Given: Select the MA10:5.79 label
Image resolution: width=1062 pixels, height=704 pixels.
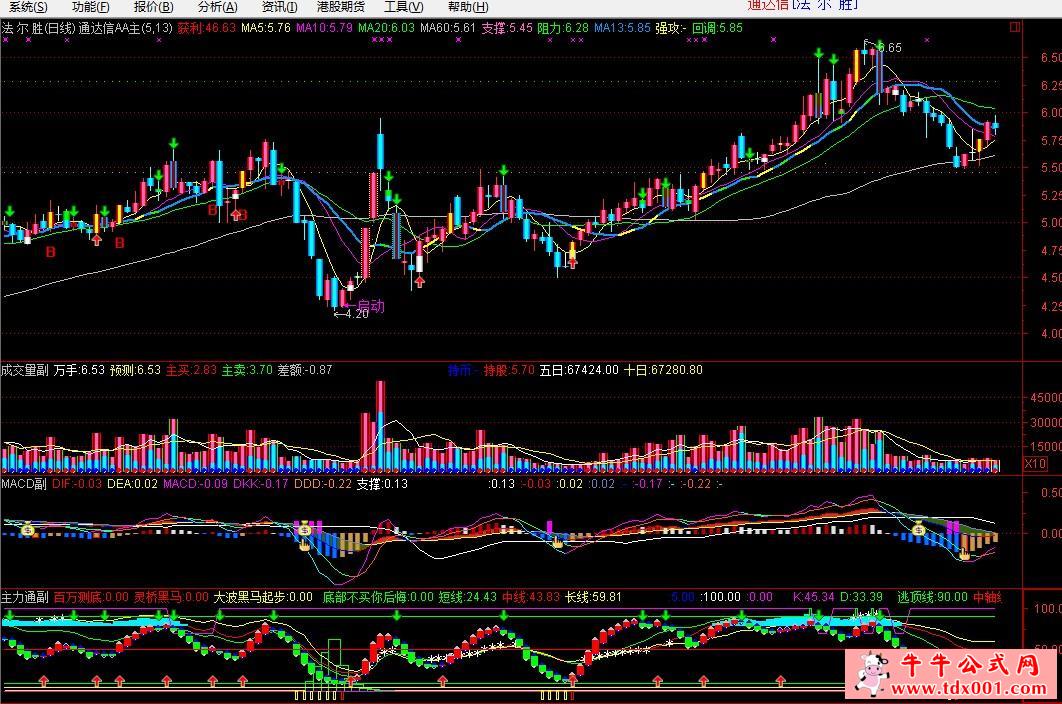Looking at the screenshot, I should pos(324,28).
